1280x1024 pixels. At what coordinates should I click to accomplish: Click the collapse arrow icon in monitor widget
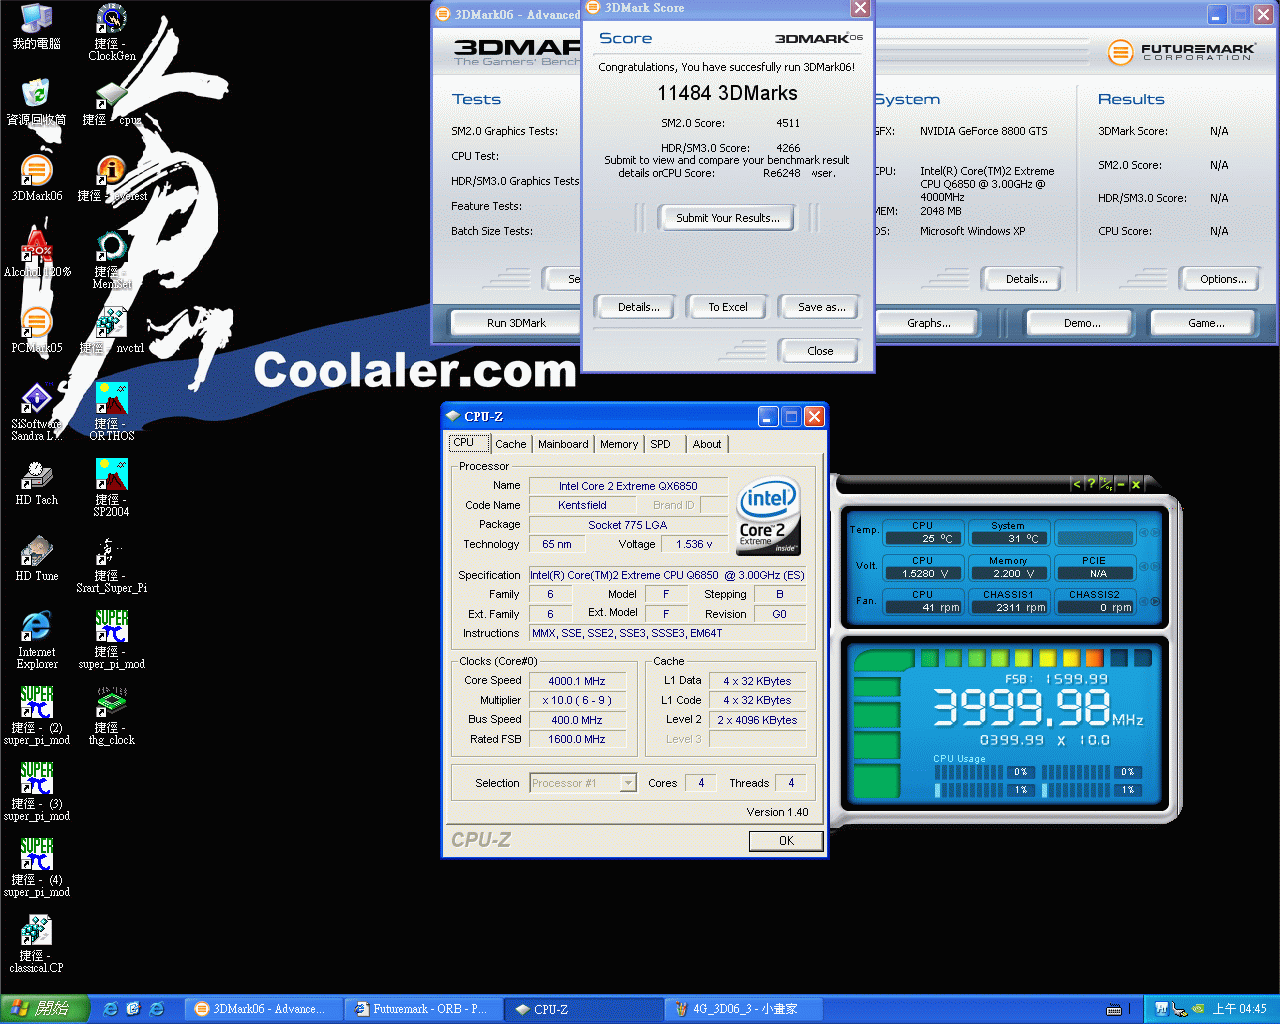1077,484
